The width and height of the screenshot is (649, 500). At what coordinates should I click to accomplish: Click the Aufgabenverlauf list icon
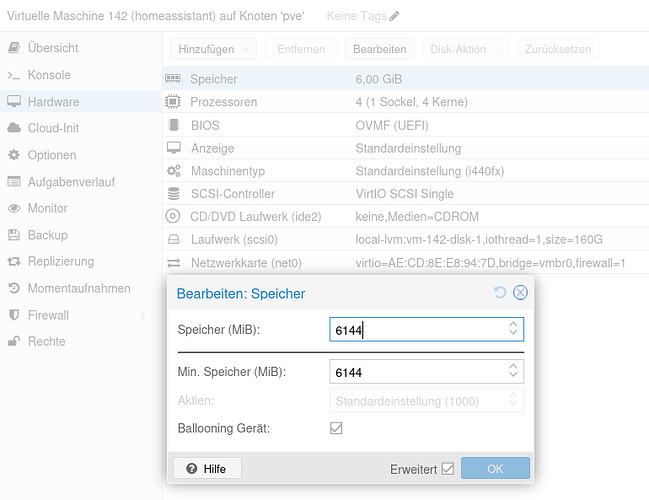(14, 182)
